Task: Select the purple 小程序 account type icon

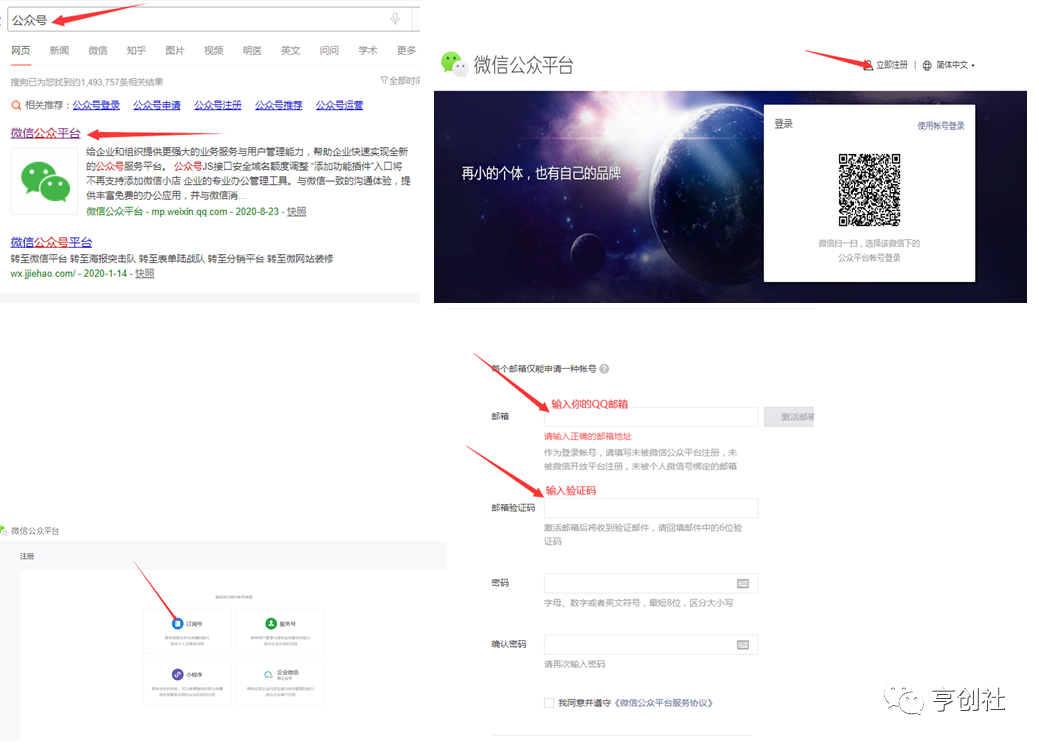Action: [178, 674]
